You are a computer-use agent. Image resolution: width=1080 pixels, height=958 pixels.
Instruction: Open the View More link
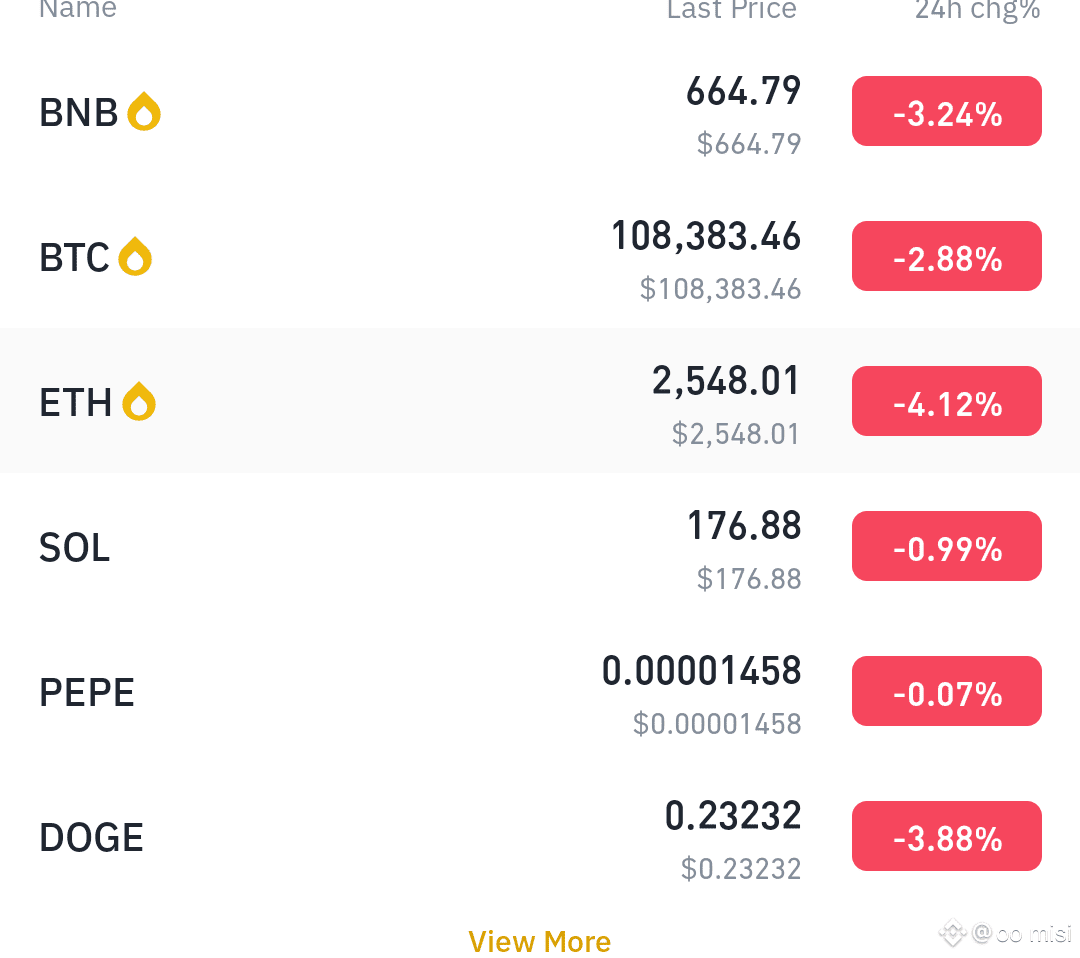539,941
